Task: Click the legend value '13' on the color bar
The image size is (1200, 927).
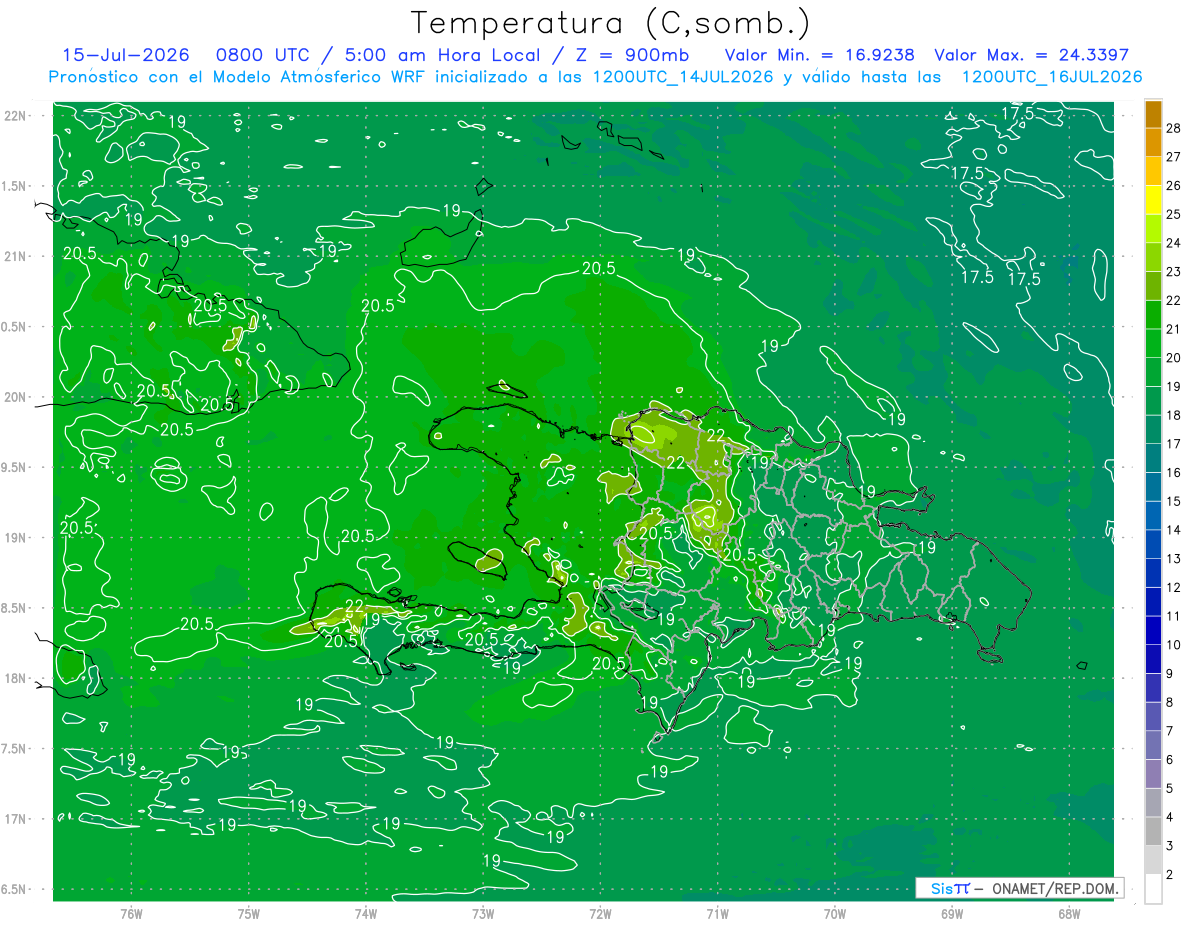Action: pyautogui.click(x=1175, y=559)
